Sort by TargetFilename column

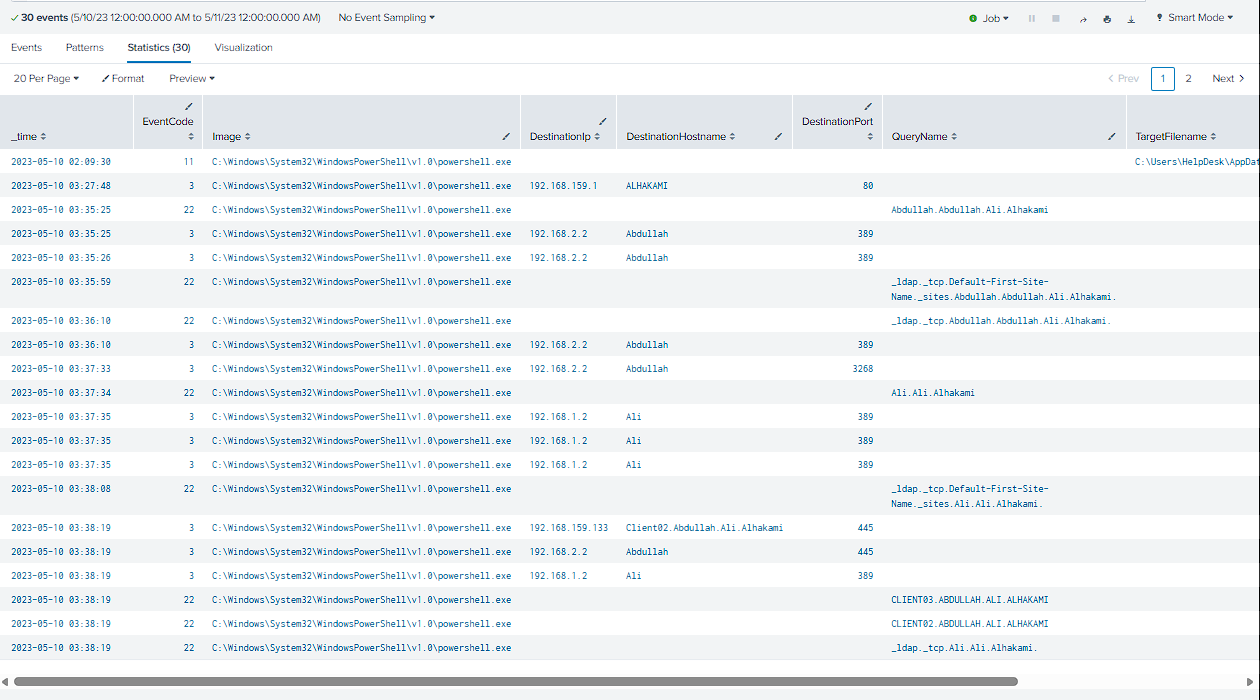click(x=1177, y=136)
